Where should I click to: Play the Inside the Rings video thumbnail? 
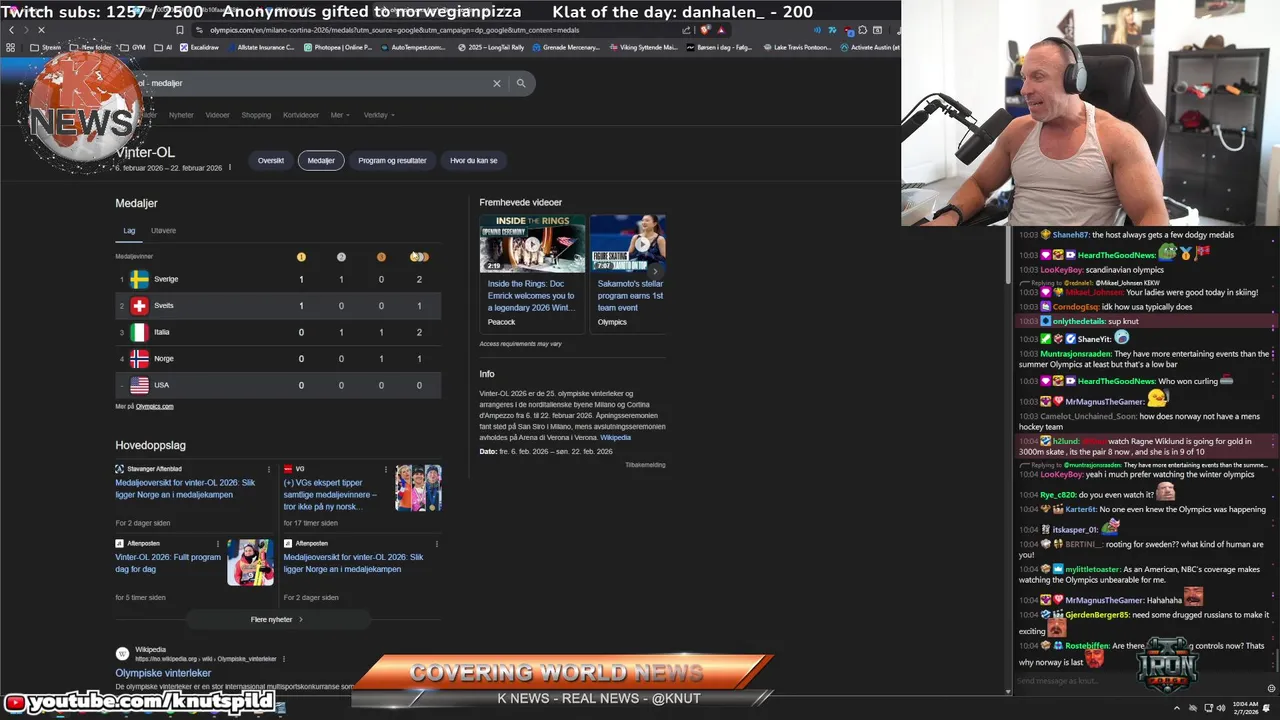(x=532, y=243)
